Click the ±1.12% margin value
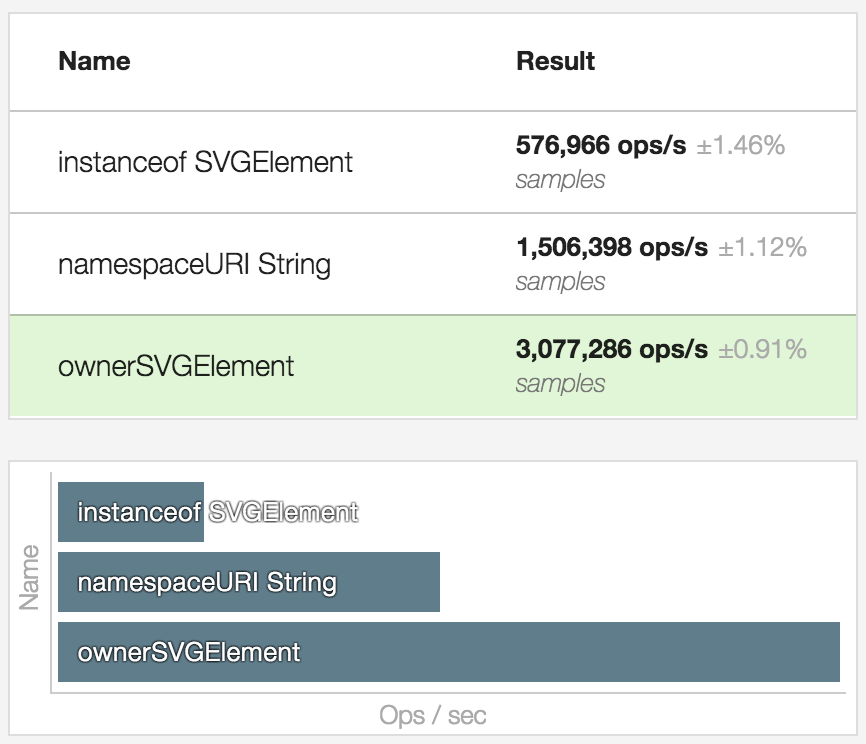The width and height of the screenshot is (866, 744). click(x=762, y=247)
